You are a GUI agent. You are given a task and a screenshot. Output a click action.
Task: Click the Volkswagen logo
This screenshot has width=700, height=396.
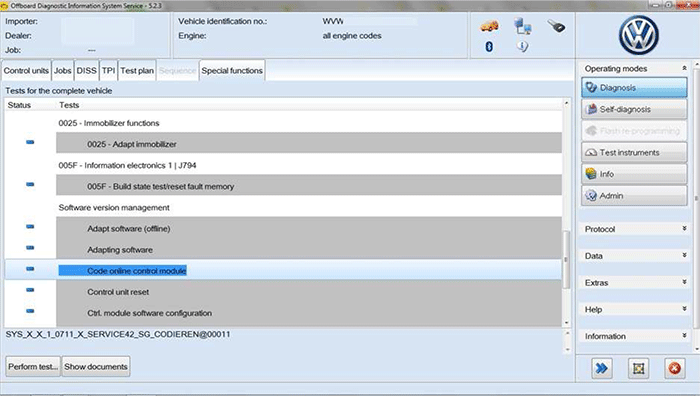pos(638,35)
